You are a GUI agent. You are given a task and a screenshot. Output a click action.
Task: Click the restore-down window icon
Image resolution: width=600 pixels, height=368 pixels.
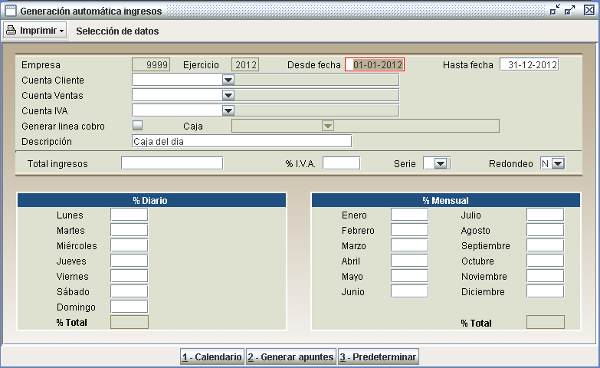click(554, 10)
